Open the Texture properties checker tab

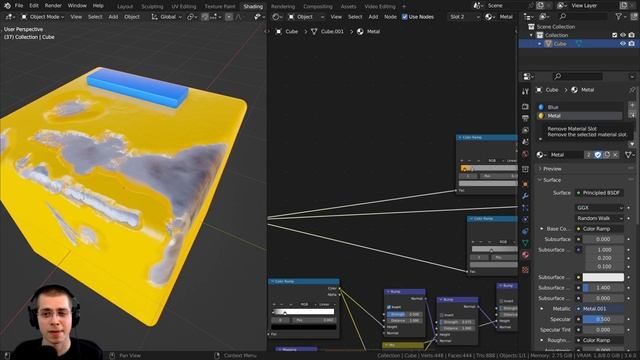click(525, 270)
